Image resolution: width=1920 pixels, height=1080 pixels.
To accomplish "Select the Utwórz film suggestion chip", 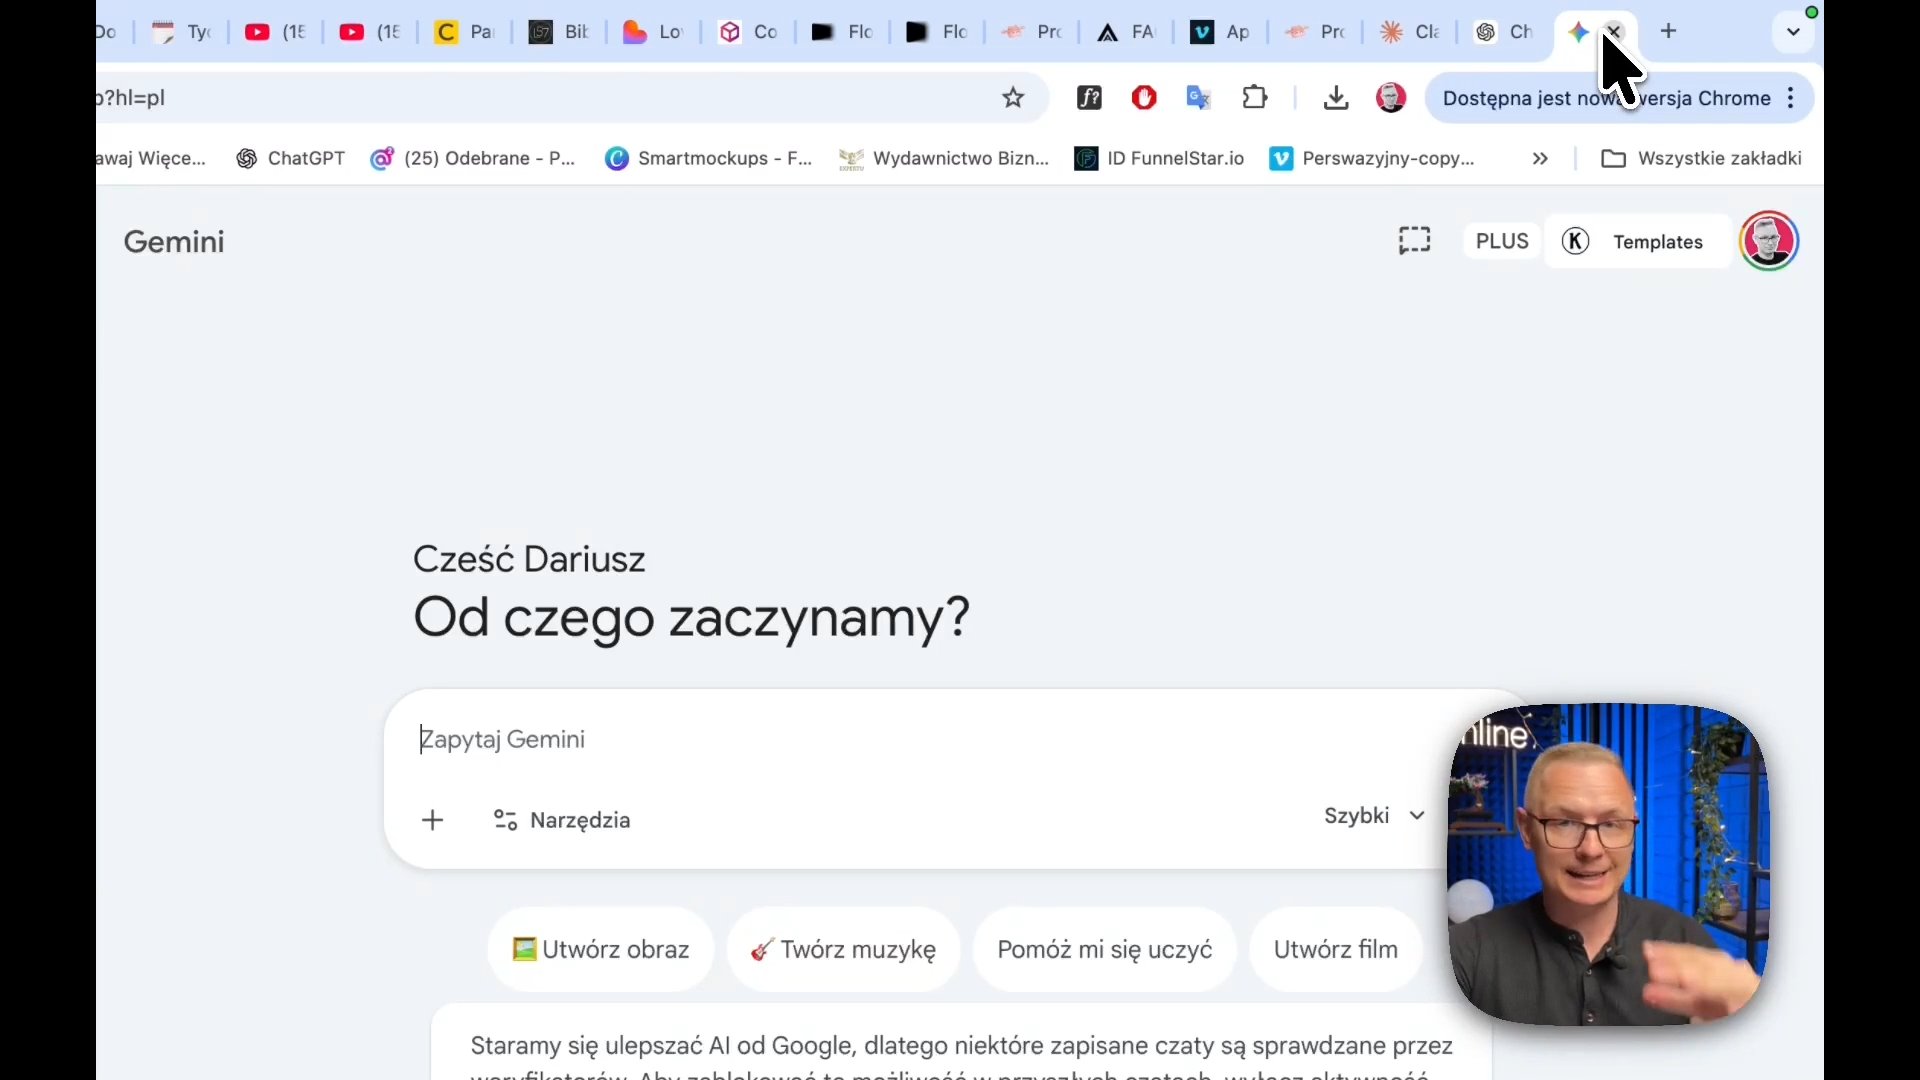I will (x=1336, y=950).
